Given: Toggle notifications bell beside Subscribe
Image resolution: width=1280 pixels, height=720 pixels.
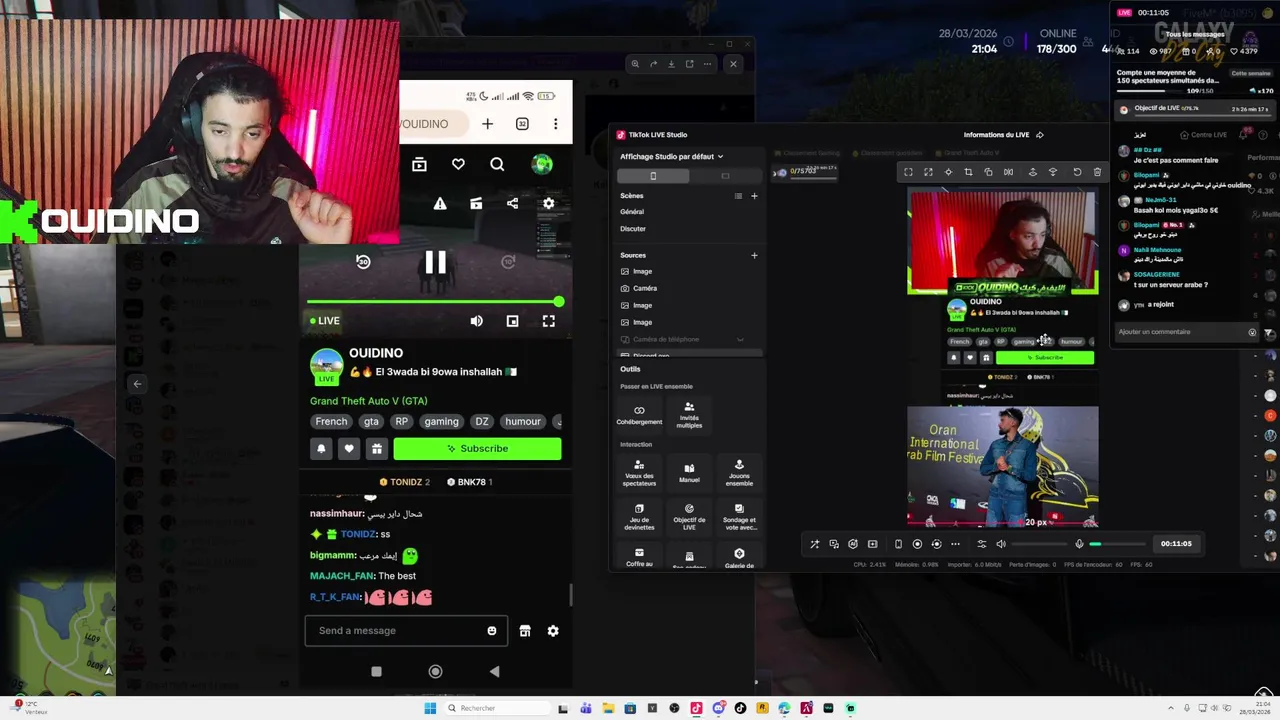Looking at the screenshot, I should (321, 449).
